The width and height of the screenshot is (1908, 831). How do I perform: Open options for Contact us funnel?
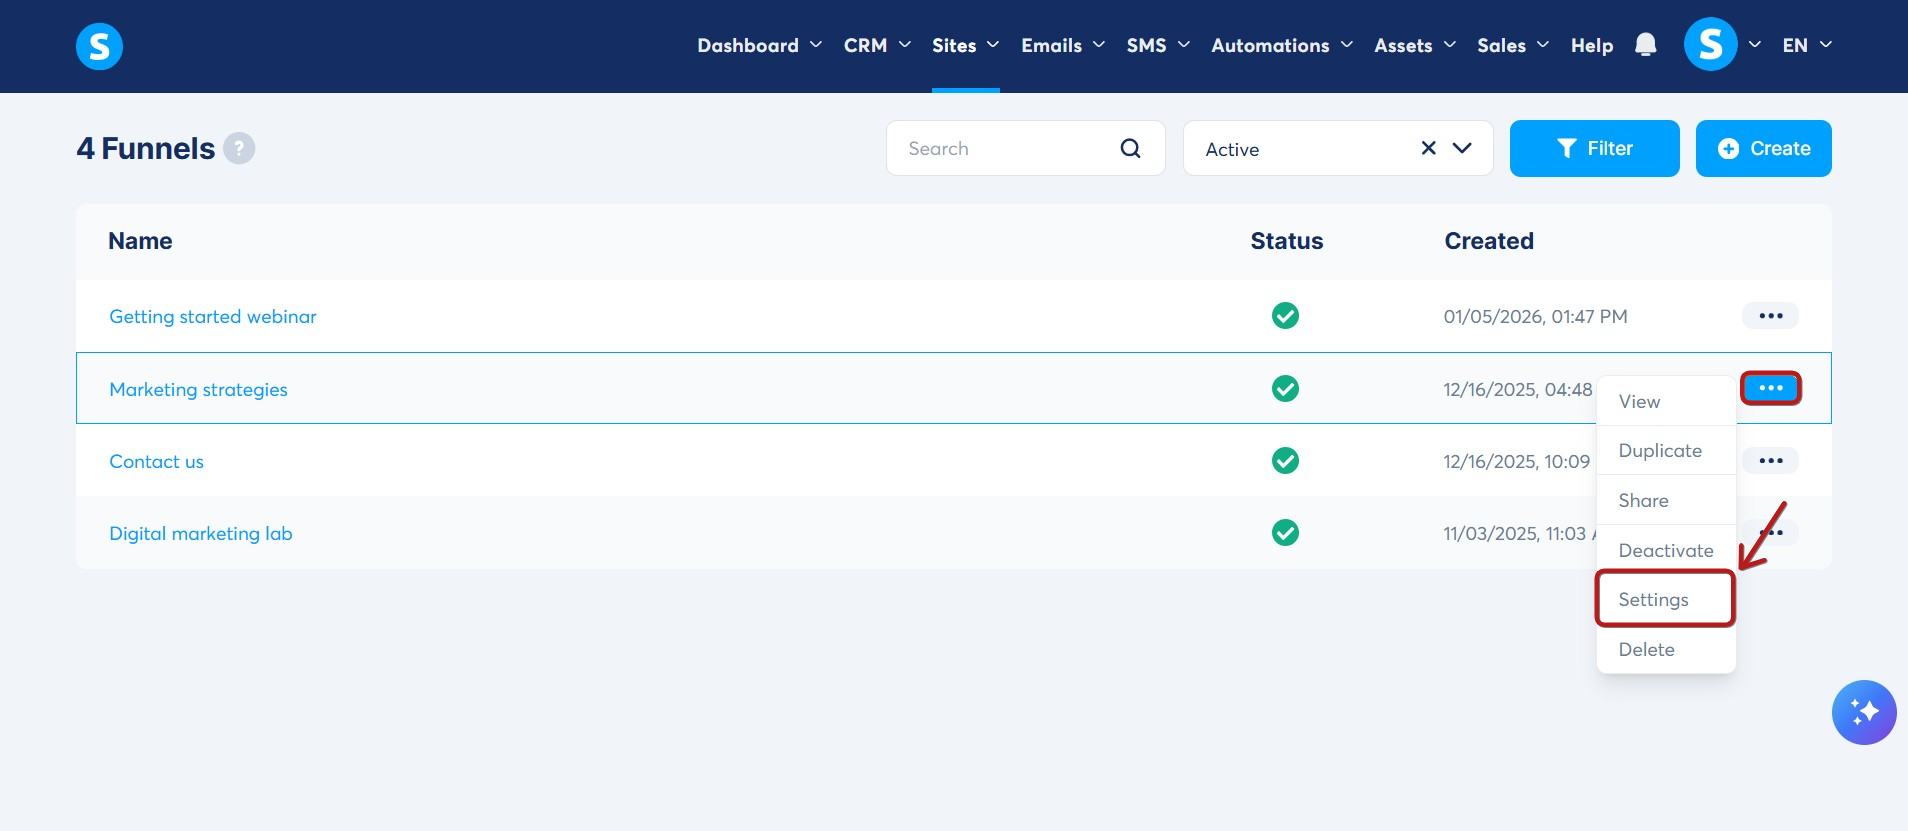1770,461
